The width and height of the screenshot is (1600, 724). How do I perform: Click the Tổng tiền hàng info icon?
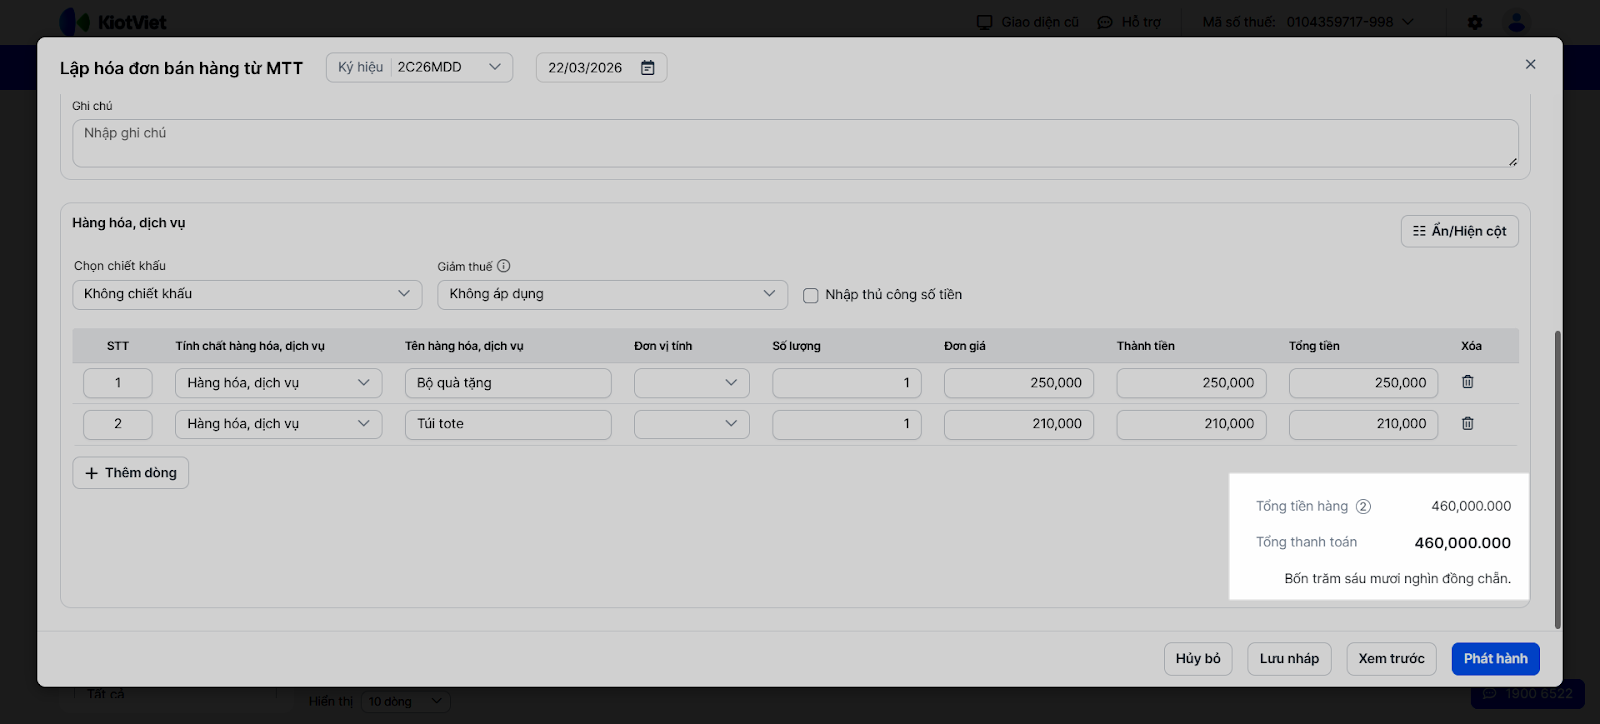[1363, 507]
